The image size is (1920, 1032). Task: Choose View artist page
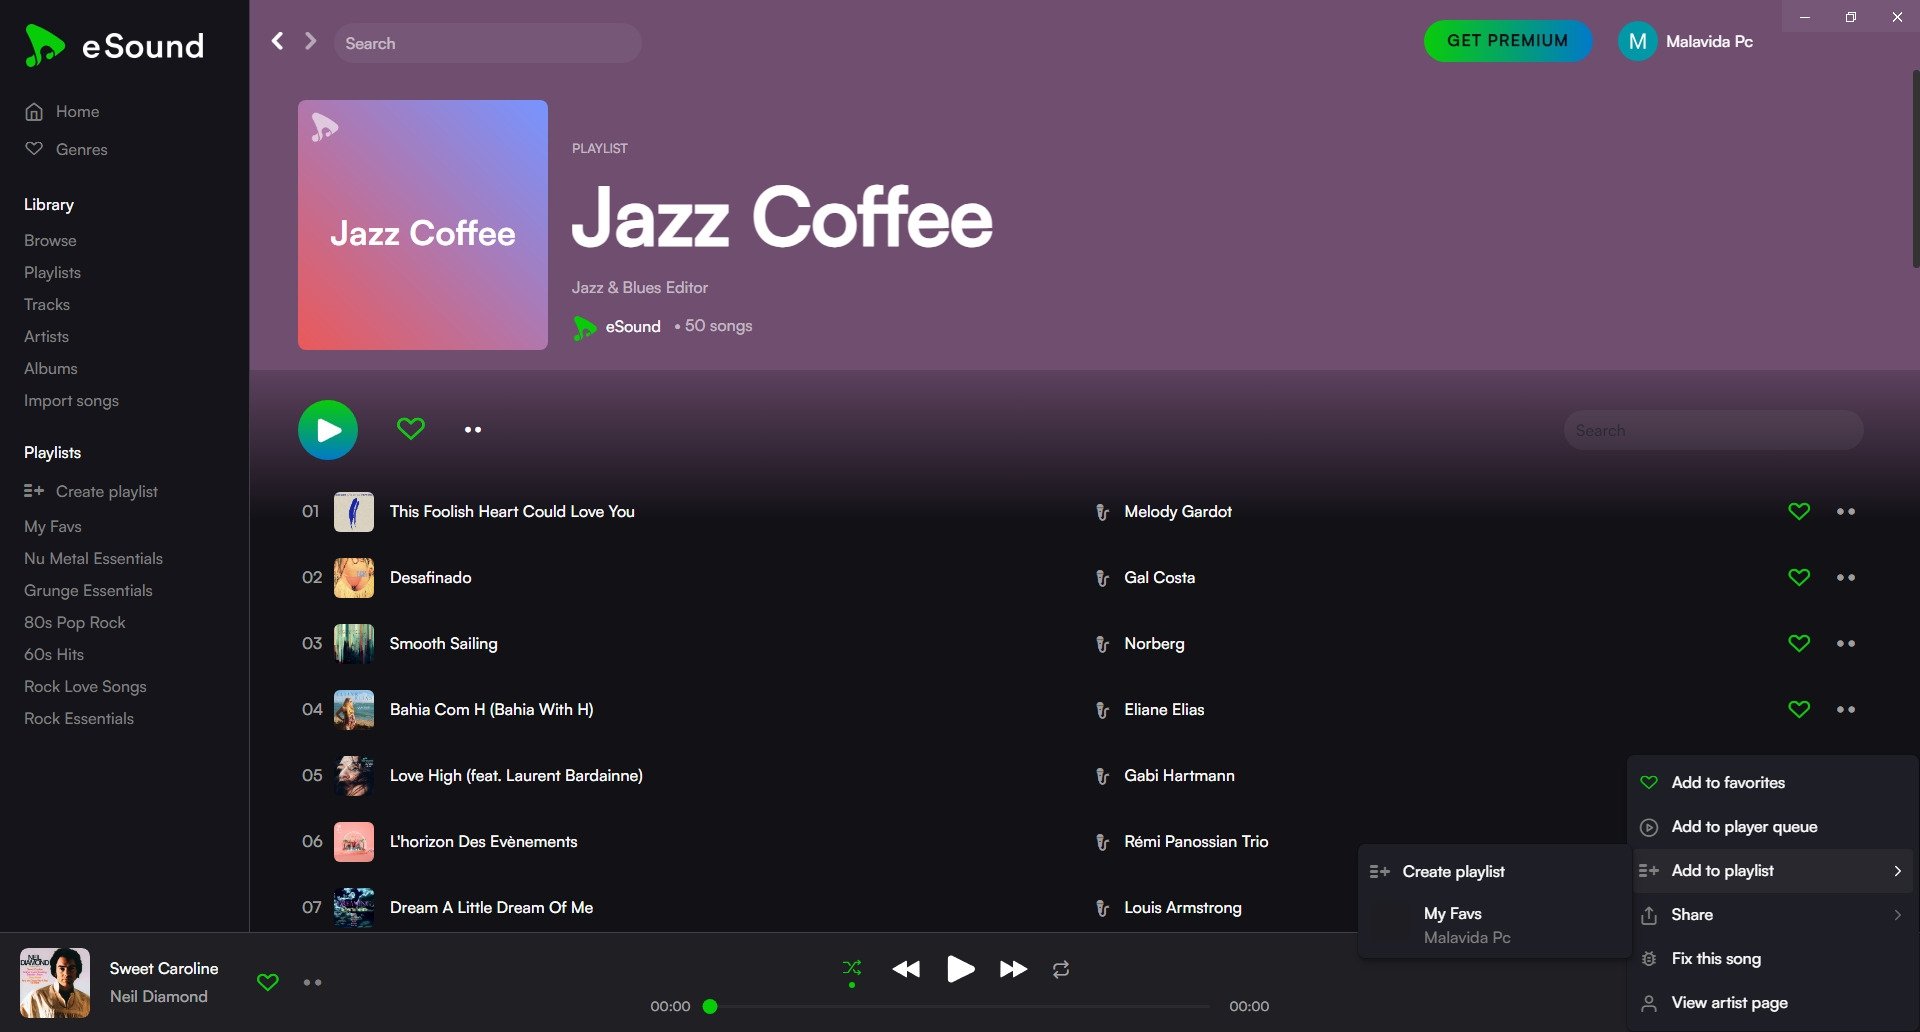[1772, 1002]
